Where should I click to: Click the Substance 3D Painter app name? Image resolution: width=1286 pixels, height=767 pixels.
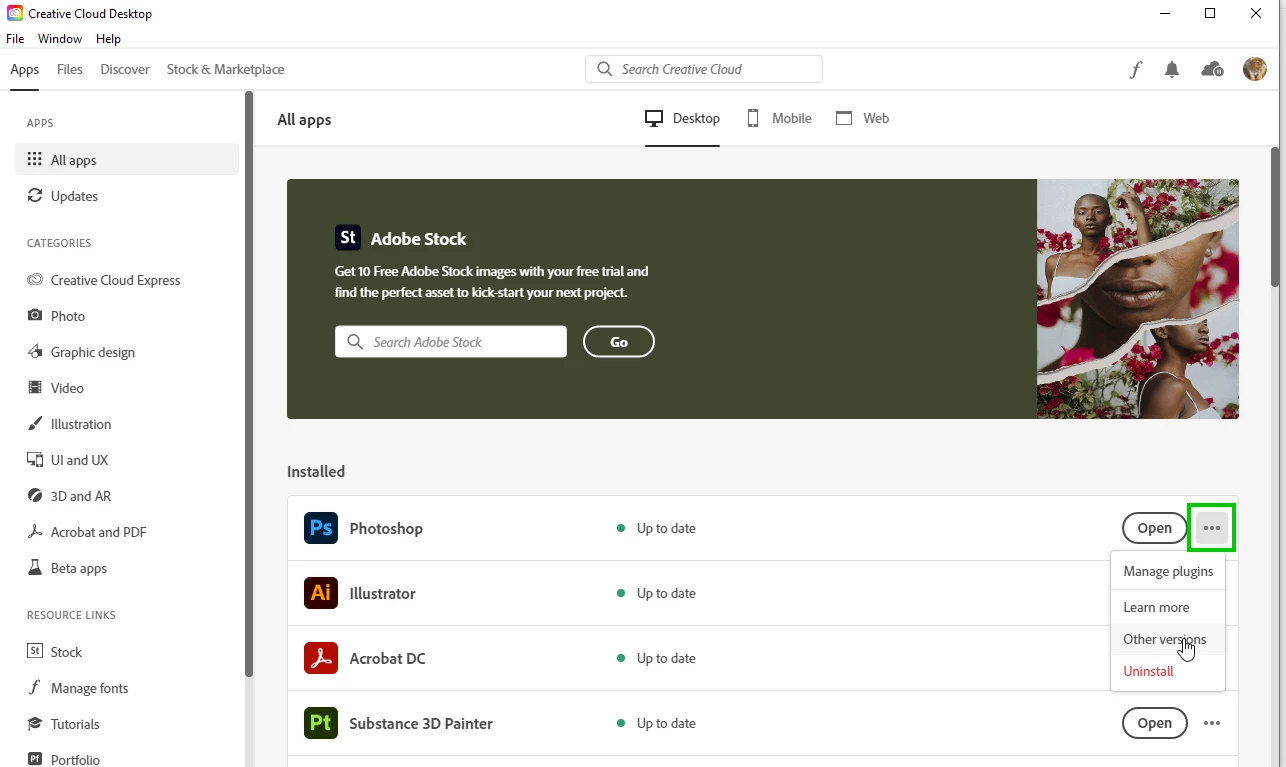[x=421, y=723]
